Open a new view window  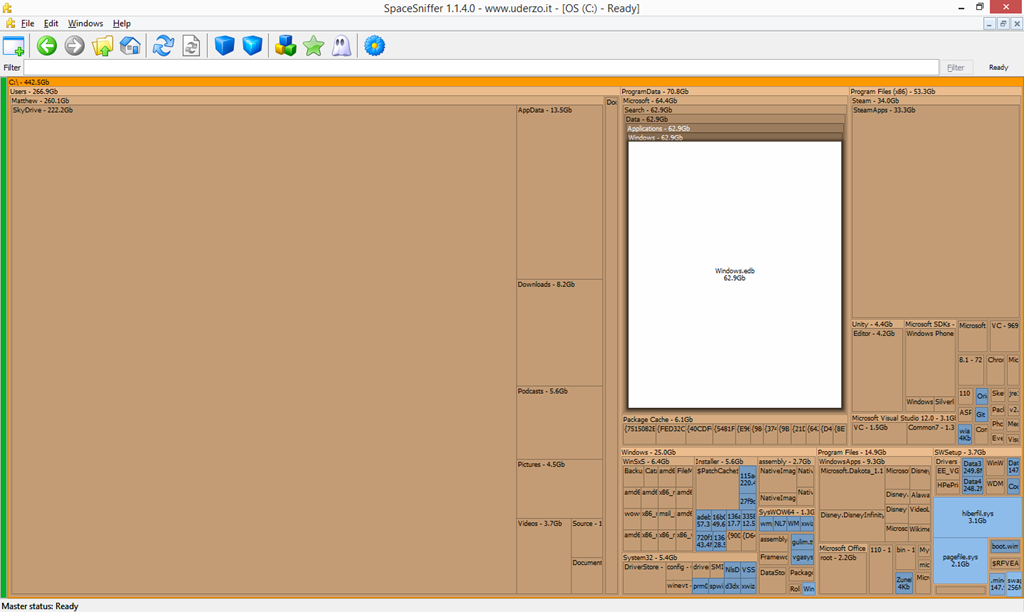[14, 46]
